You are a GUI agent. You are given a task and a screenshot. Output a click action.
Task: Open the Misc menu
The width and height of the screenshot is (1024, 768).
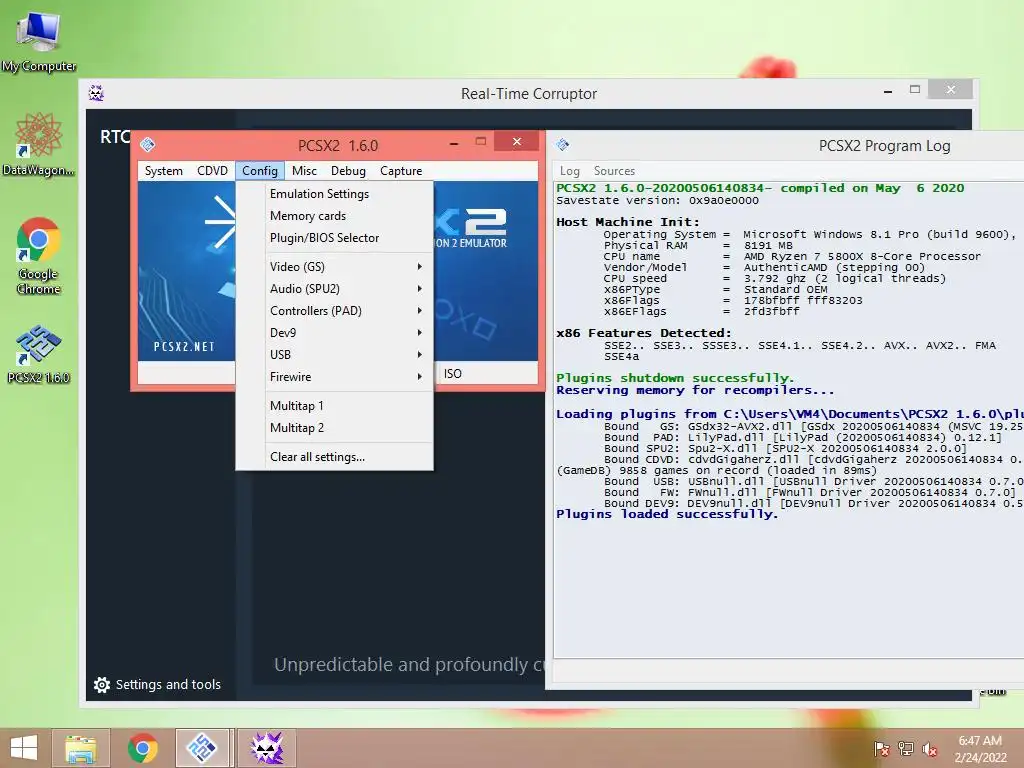[304, 170]
